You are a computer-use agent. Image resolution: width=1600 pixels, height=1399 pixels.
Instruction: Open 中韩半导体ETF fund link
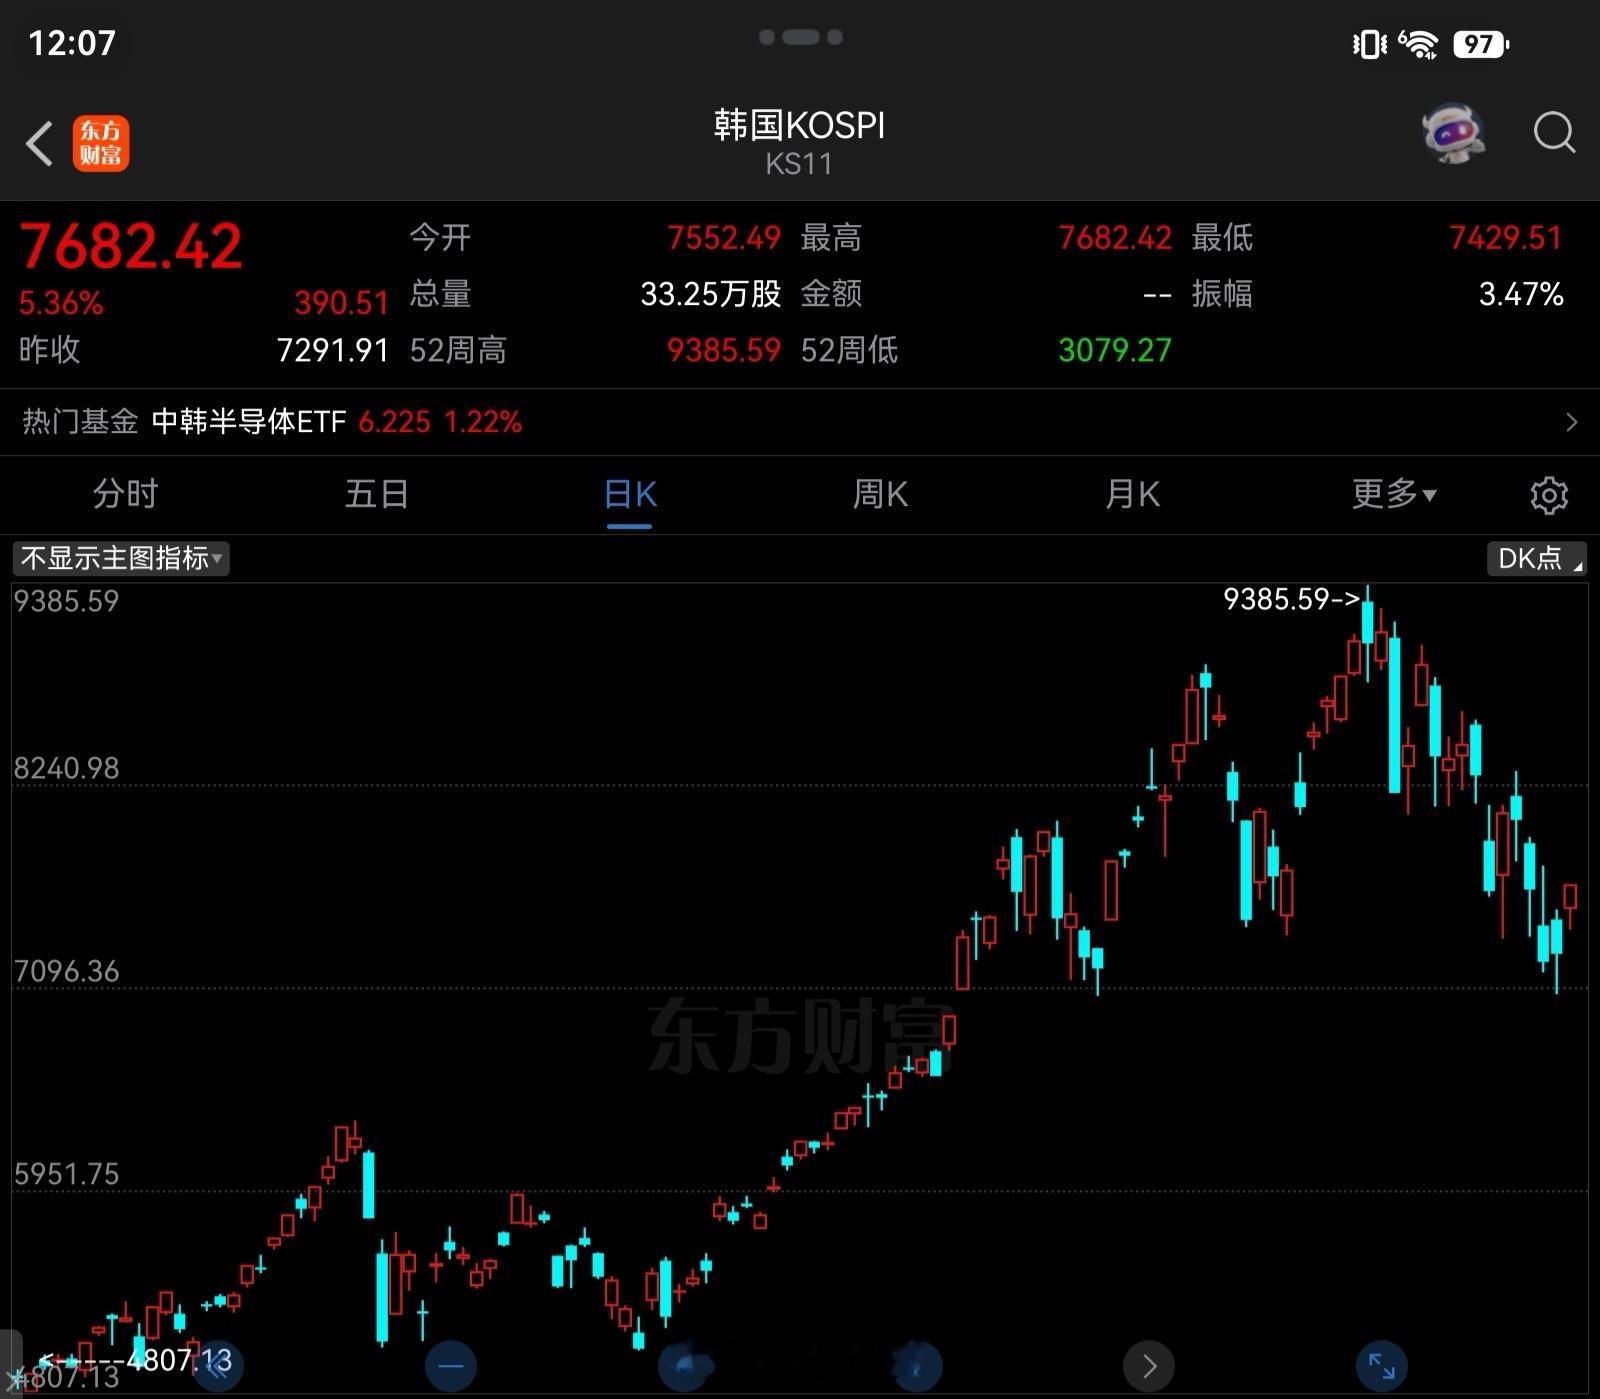pyautogui.click(x=248, y=422)
